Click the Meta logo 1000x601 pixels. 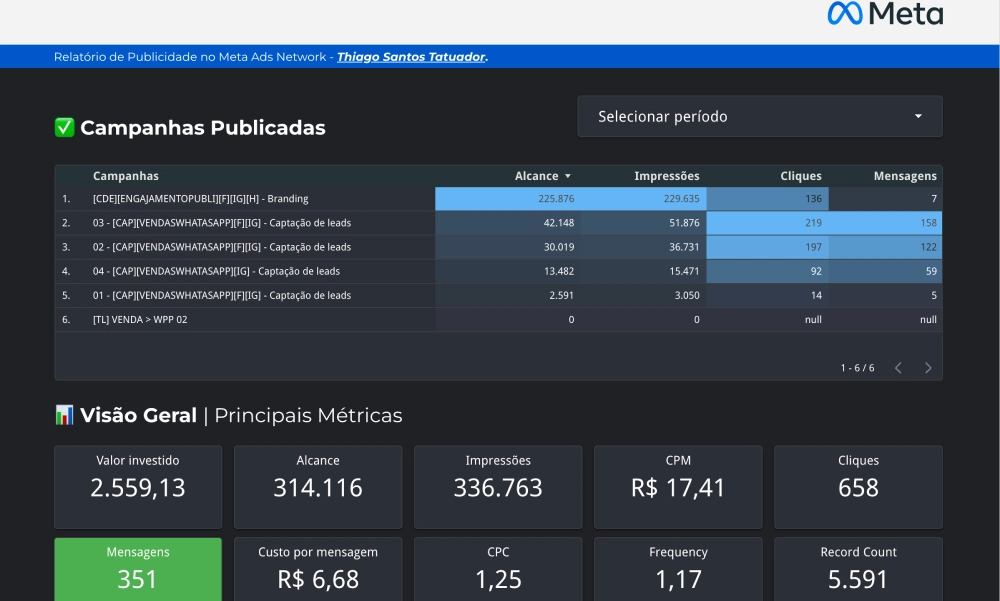885,14
